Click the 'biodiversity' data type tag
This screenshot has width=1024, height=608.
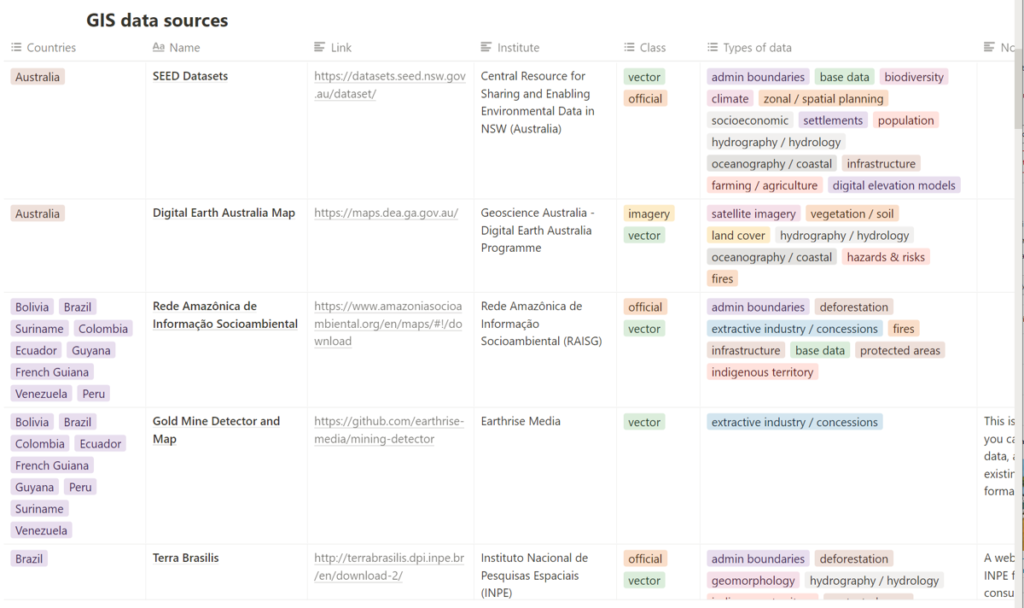[x=914, y=77]
